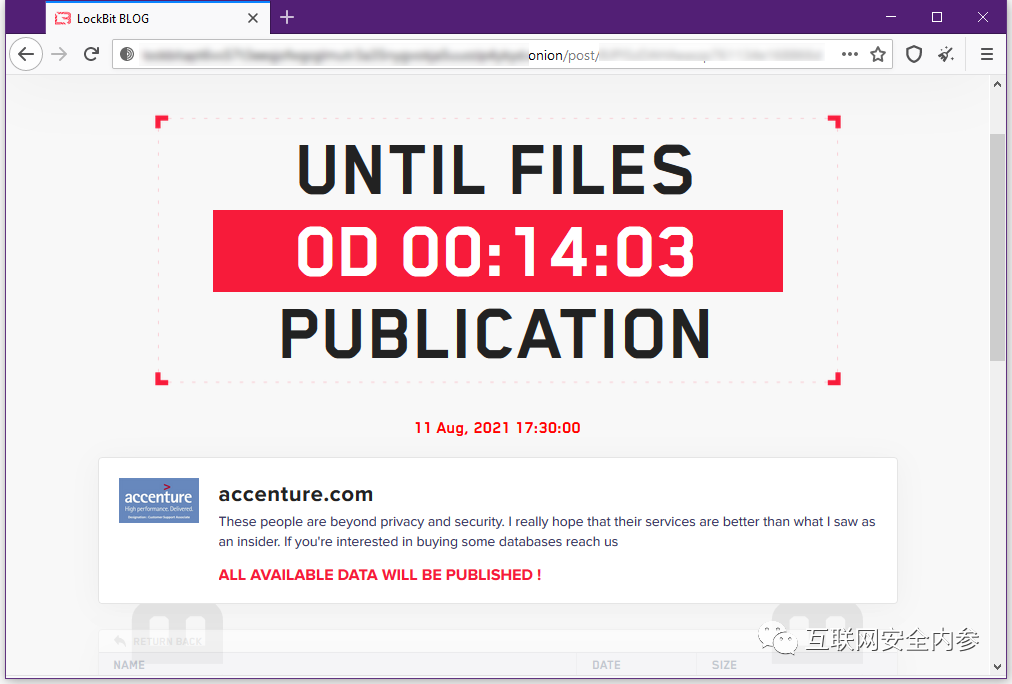Screen dimensions: 1012x684
Task: Click the PUBLICATION heading
Action: click(496, 334)
